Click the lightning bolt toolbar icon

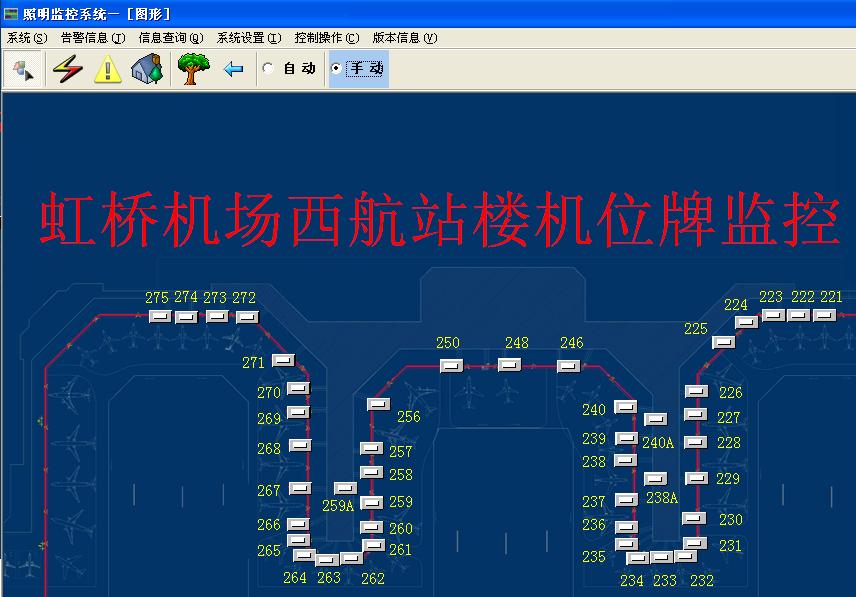[x=66, y=69]
